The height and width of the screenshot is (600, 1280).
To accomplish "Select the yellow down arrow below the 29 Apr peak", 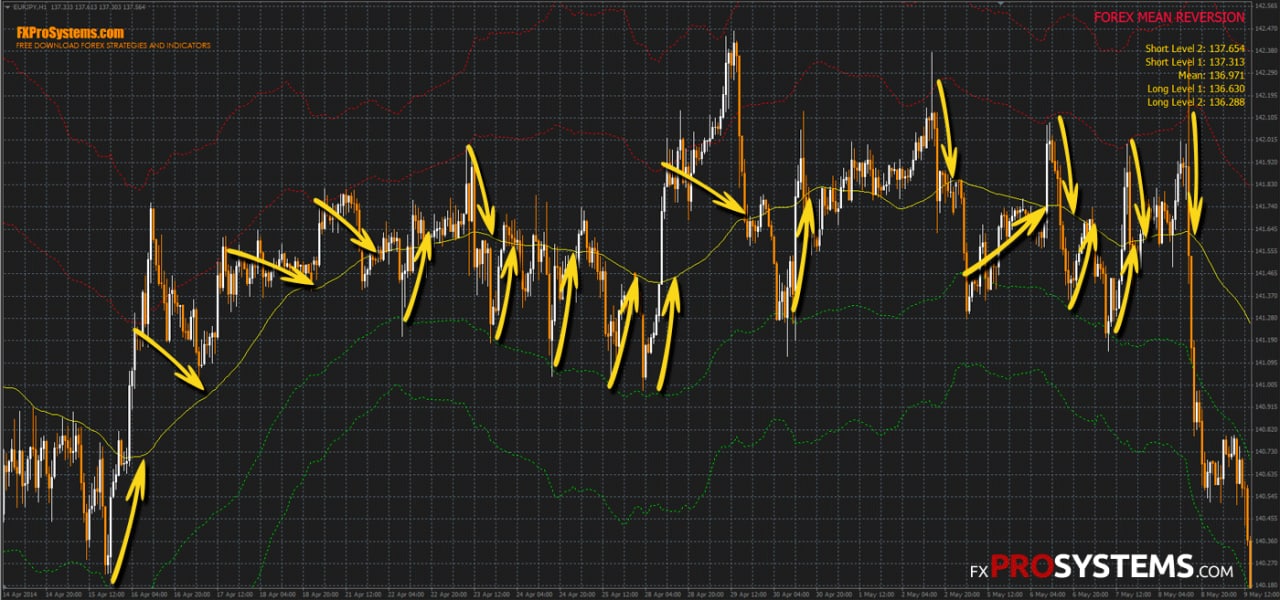I will 705,187.
